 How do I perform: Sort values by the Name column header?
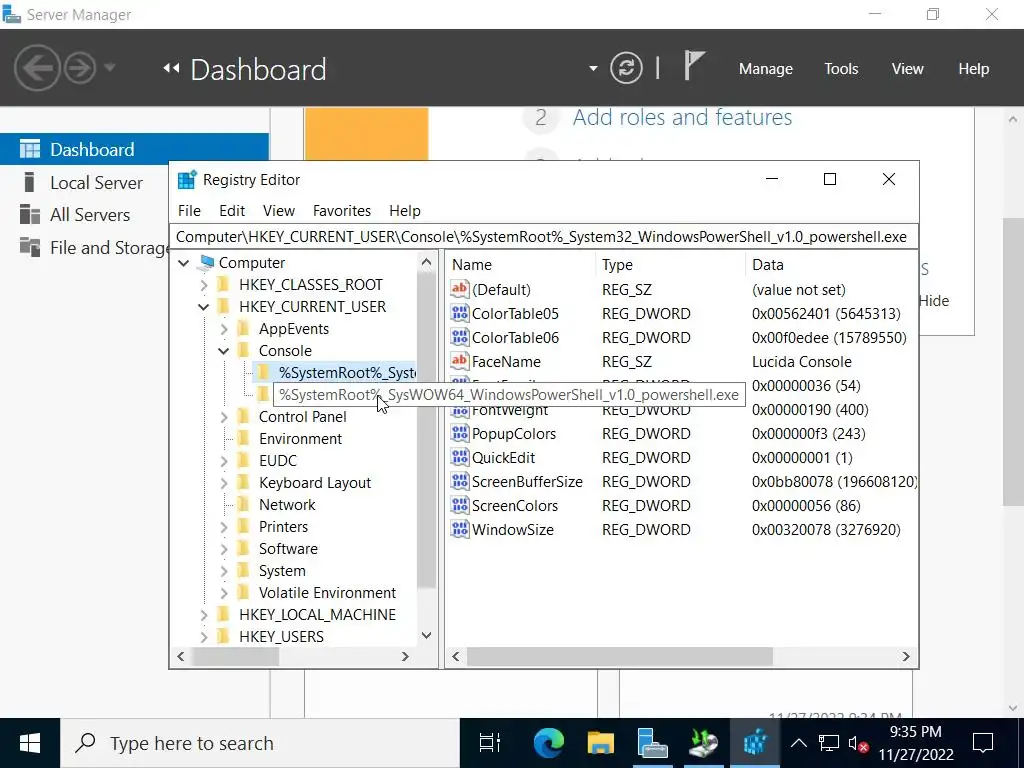click(x=520, y=264)
